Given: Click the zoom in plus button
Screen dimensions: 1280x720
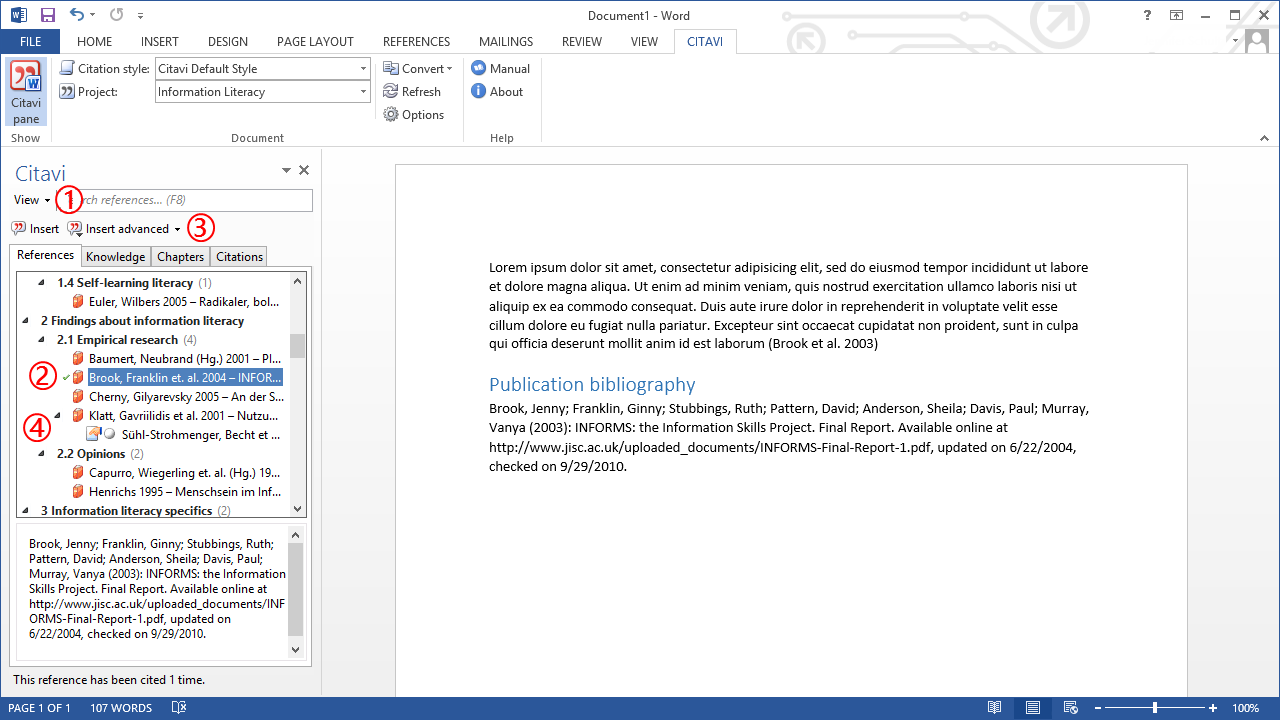Looking at the screenshot, I should click(1213, 708).
